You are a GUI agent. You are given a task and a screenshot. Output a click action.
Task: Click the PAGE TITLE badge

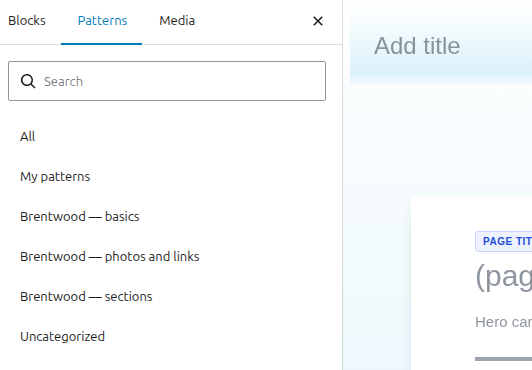[504, 241]
